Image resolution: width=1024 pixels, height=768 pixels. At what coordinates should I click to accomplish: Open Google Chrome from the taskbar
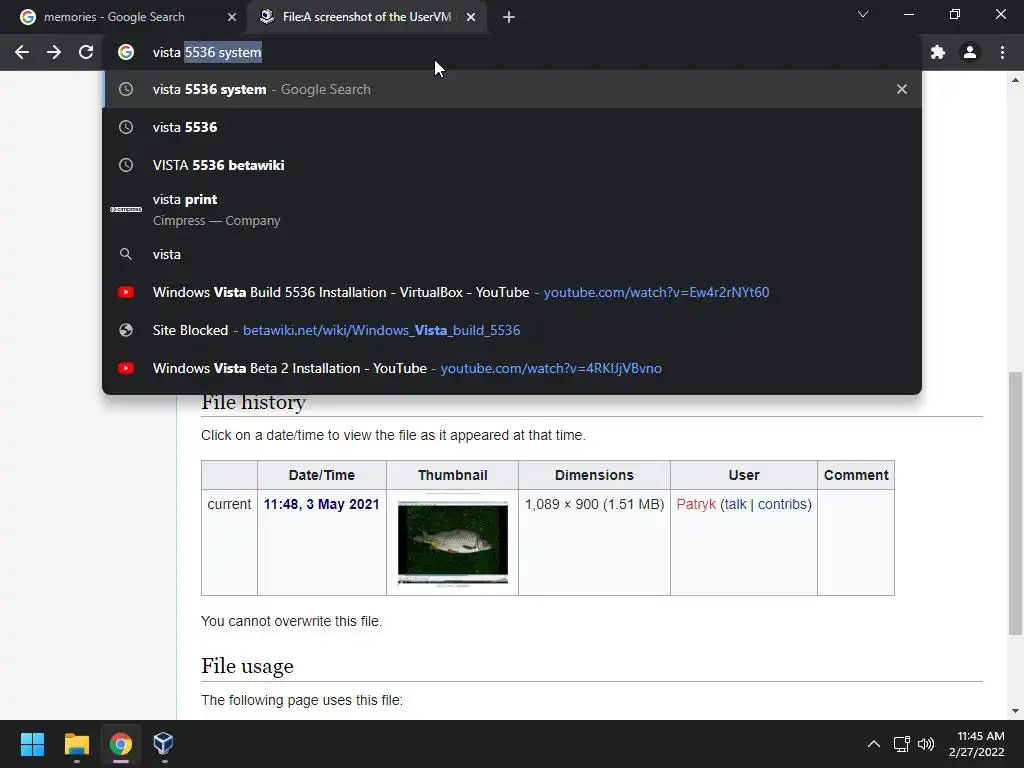[121, 744]
